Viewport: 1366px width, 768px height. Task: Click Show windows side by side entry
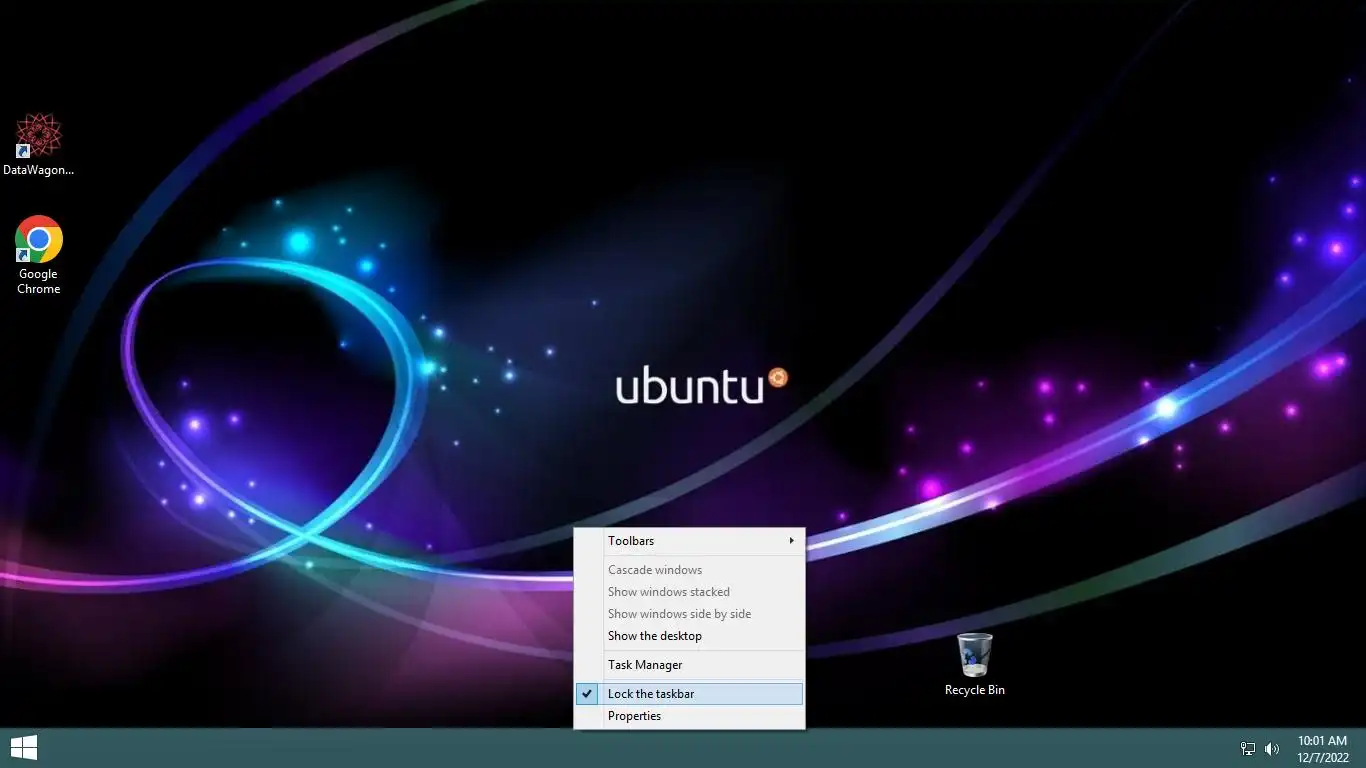coord(690,614)
